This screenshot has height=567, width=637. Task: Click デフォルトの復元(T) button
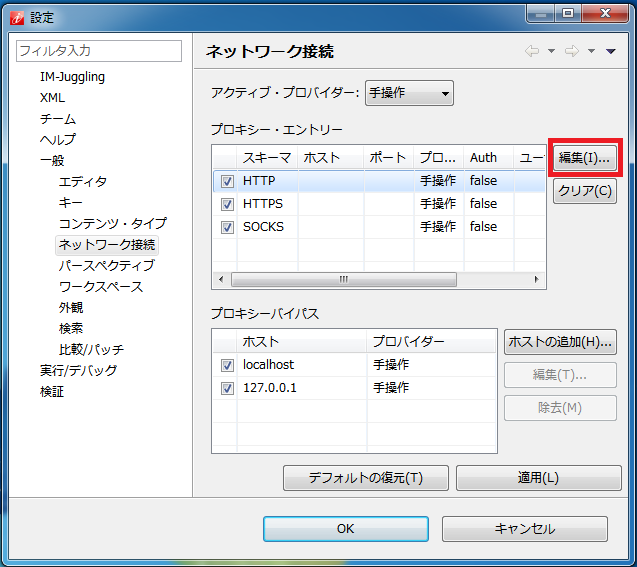tap(366, 478)
